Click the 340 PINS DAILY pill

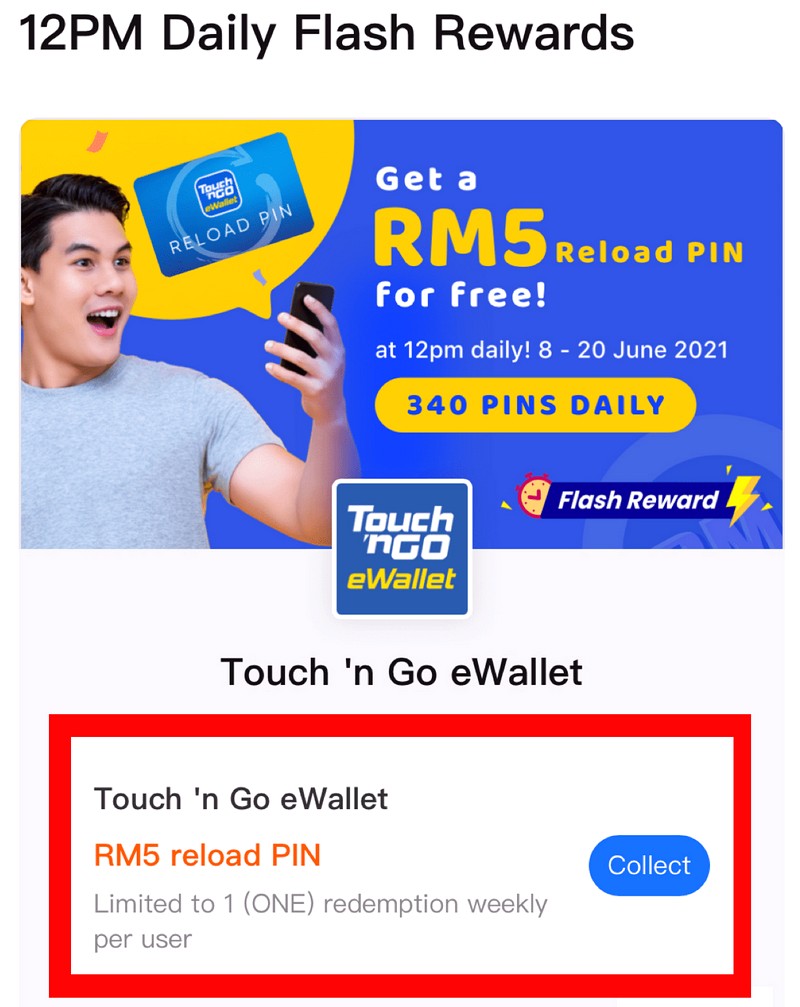(535, 405)
